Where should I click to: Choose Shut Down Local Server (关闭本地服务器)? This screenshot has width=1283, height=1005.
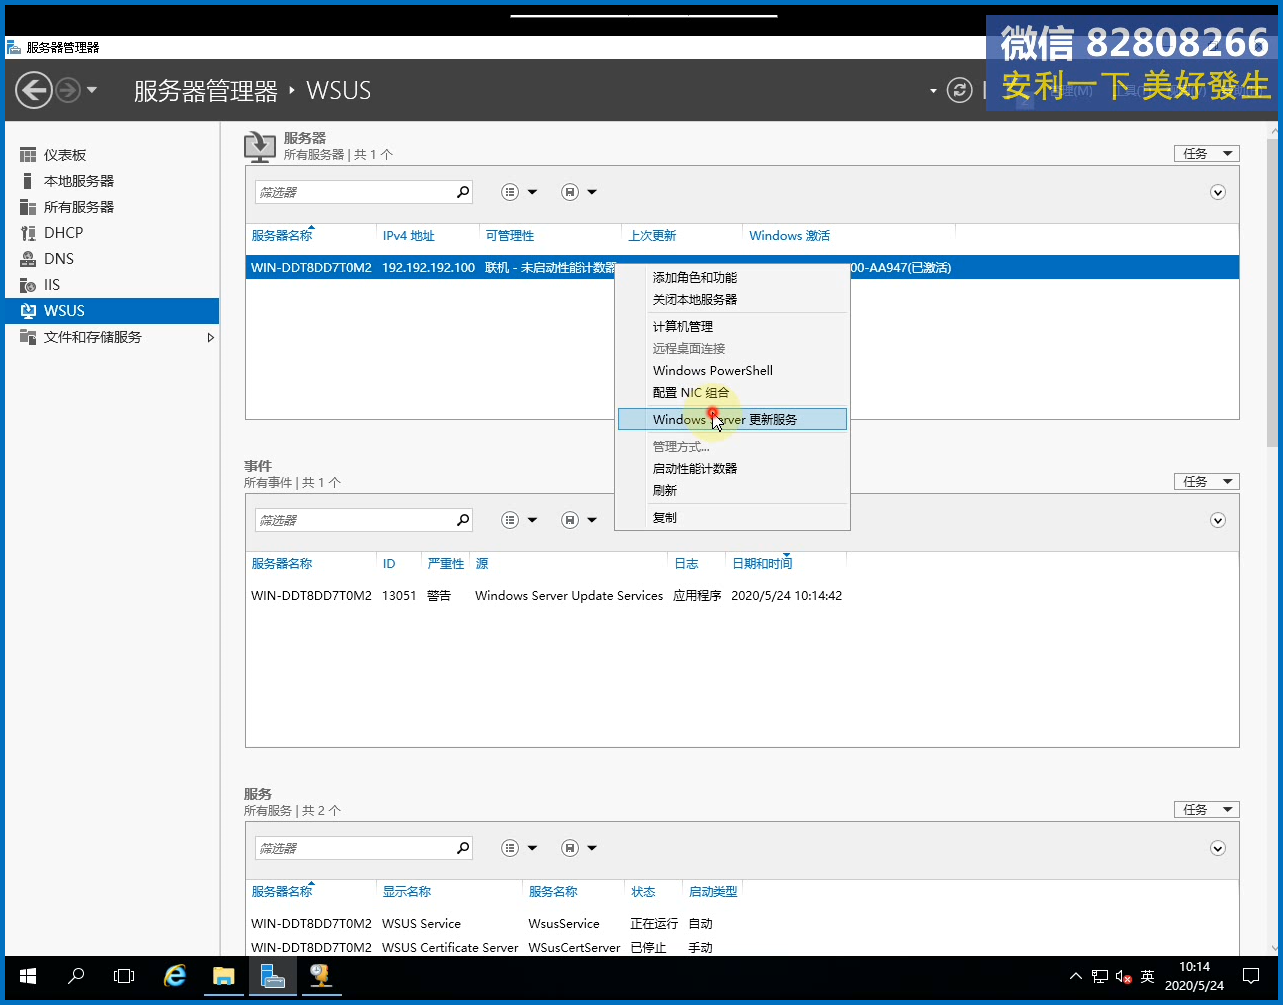point(732,299)
